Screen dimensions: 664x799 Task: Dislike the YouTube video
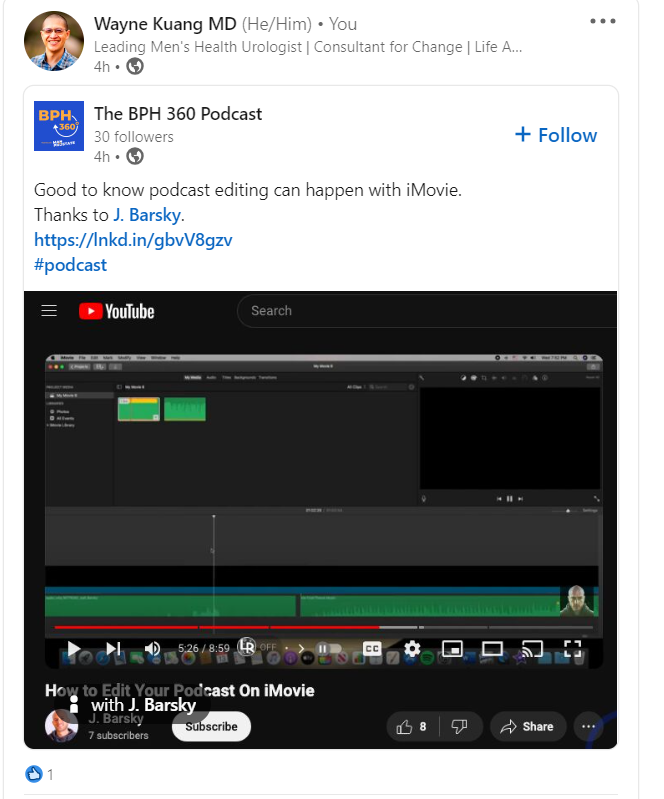coord(460,727)
